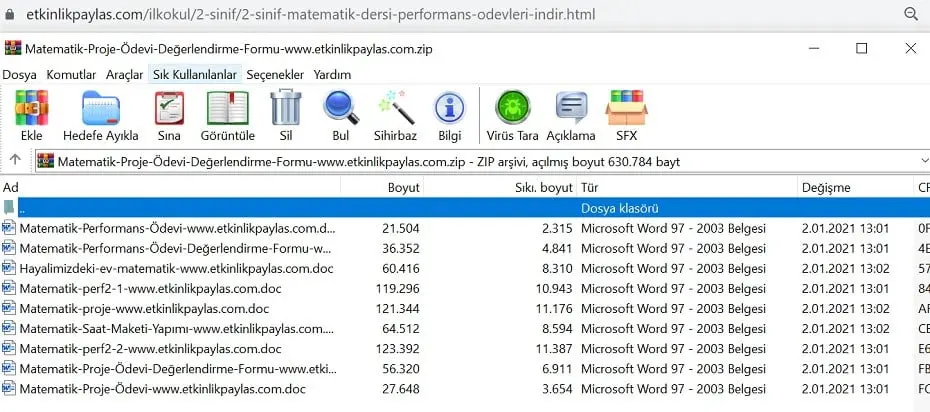
Task: Click size value 121.344
Action: (397, 309)
